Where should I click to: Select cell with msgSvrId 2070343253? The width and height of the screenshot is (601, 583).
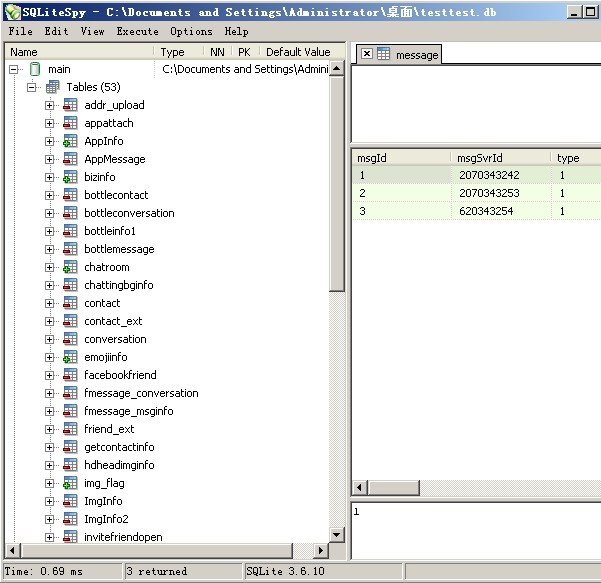[x=501, y=193]
